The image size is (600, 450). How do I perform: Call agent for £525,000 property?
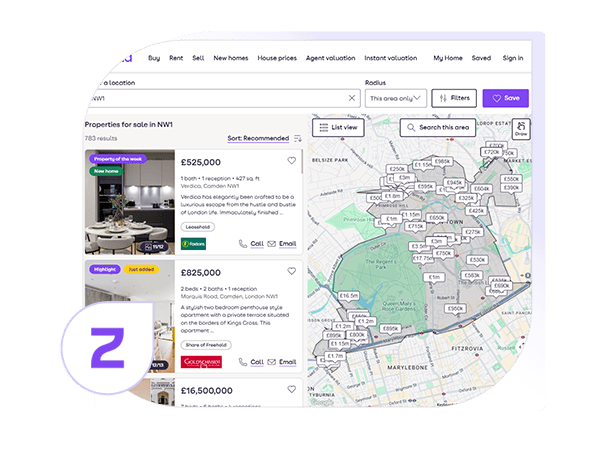251,244
